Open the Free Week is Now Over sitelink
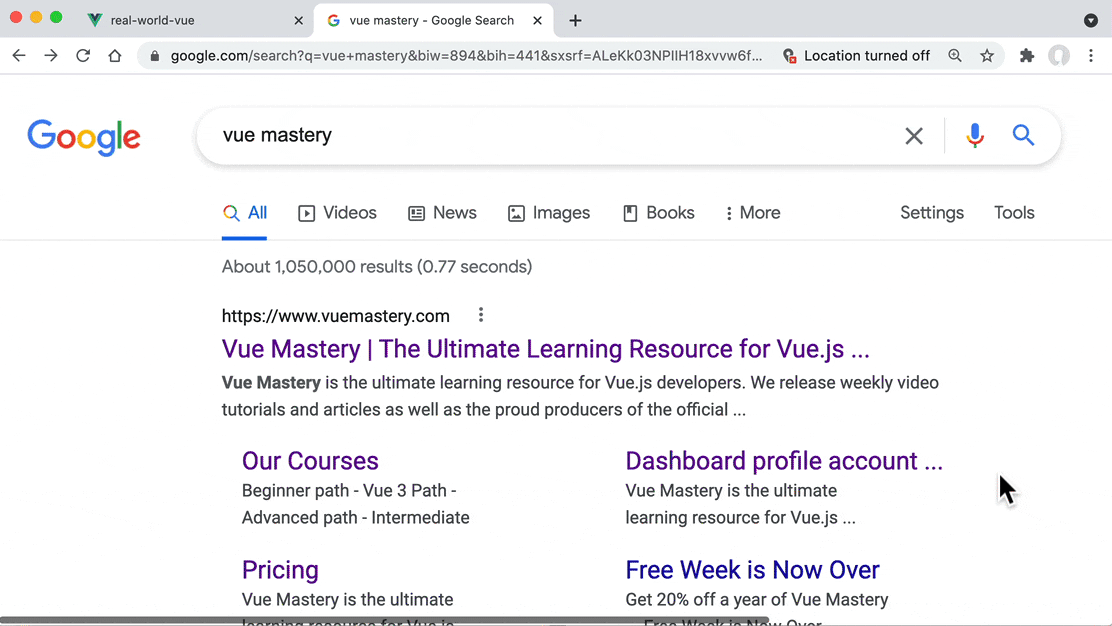This screenshot has width=1112, height=626. (752, 570)
